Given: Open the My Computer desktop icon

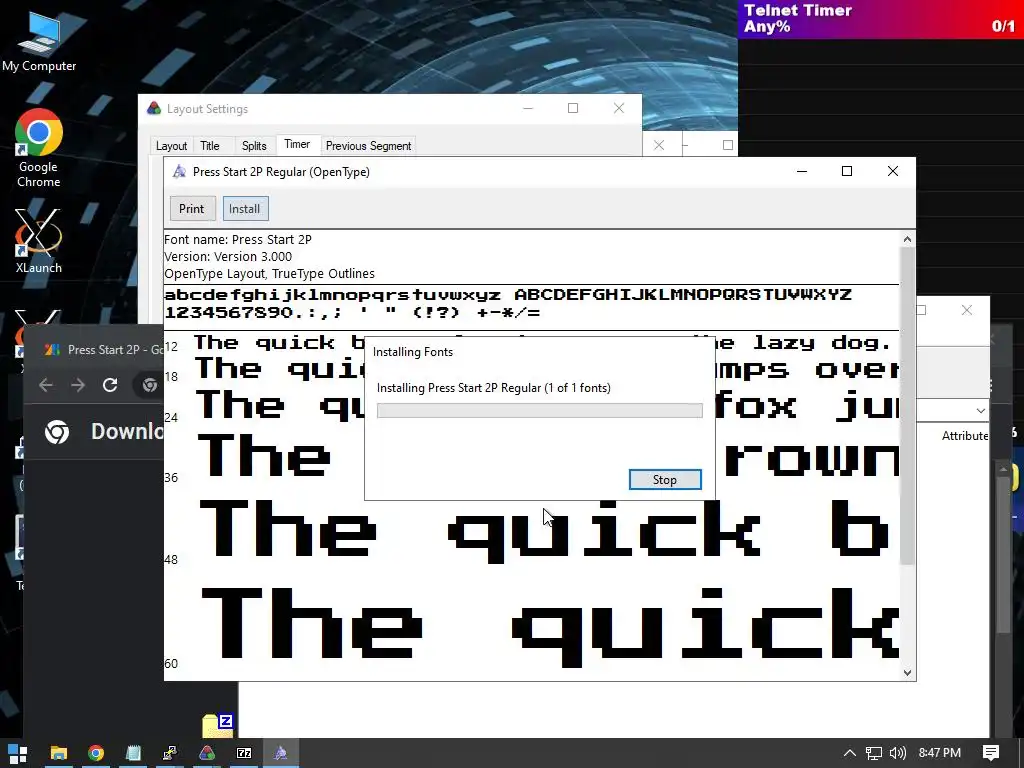Looking at the screenshot, I should 39,42.
